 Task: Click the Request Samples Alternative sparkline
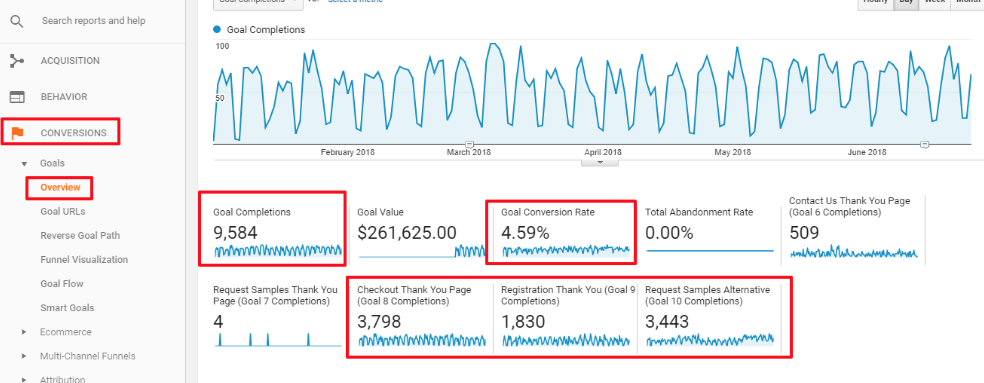point(710,340)
